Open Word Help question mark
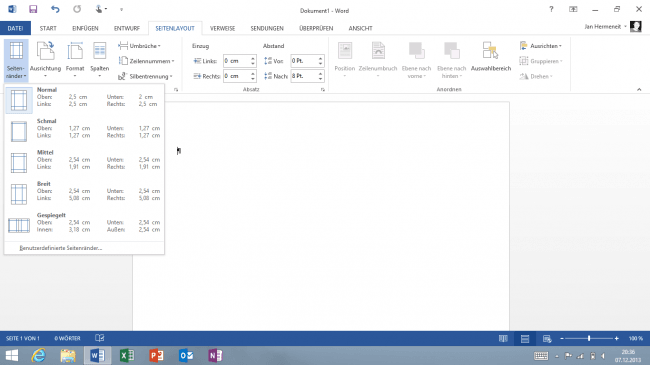The image size is (650, 365). click(x=551, y=9)
